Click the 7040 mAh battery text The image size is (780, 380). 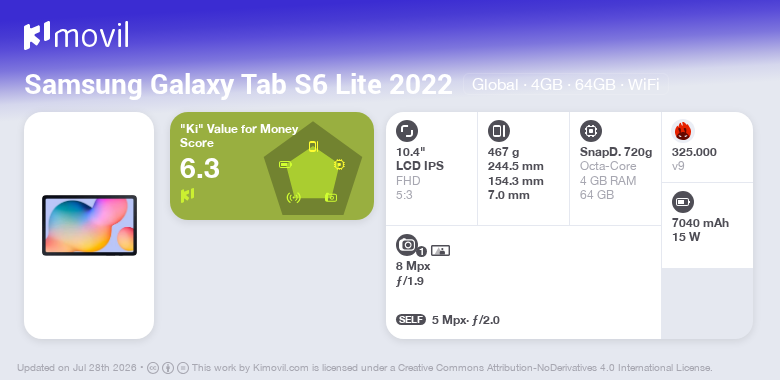[700, 223]
